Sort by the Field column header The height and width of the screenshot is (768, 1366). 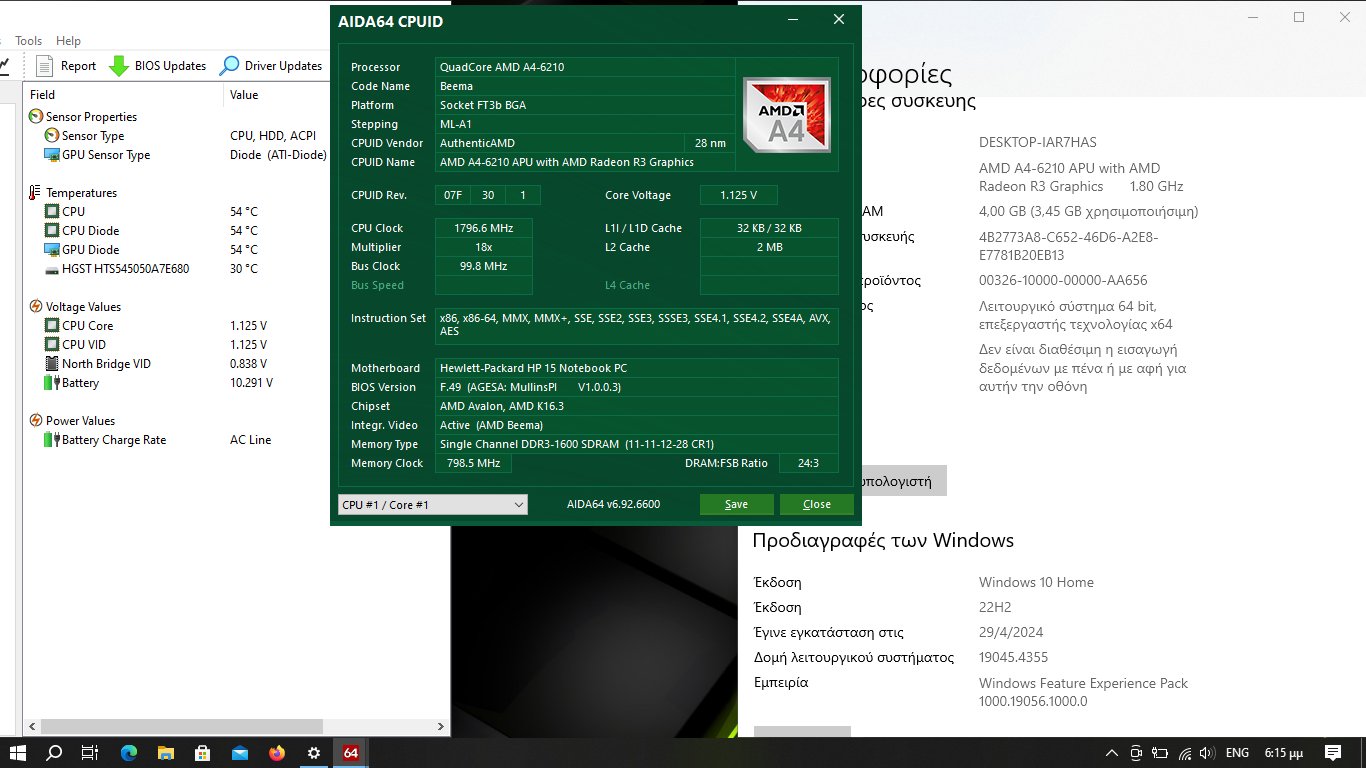pyautogui.click(x=123, y=95)
